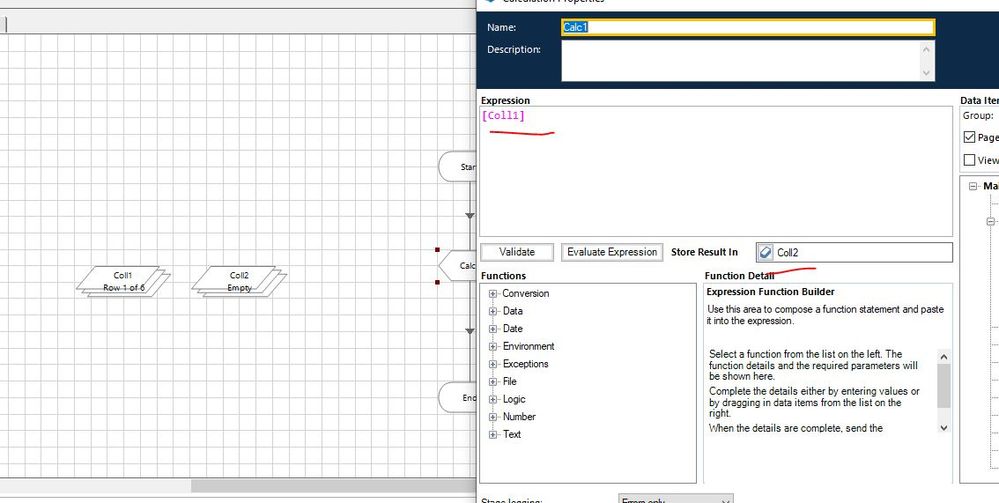Open the Exceptions functions node
The image size is (999, 503).
point(494,364)
